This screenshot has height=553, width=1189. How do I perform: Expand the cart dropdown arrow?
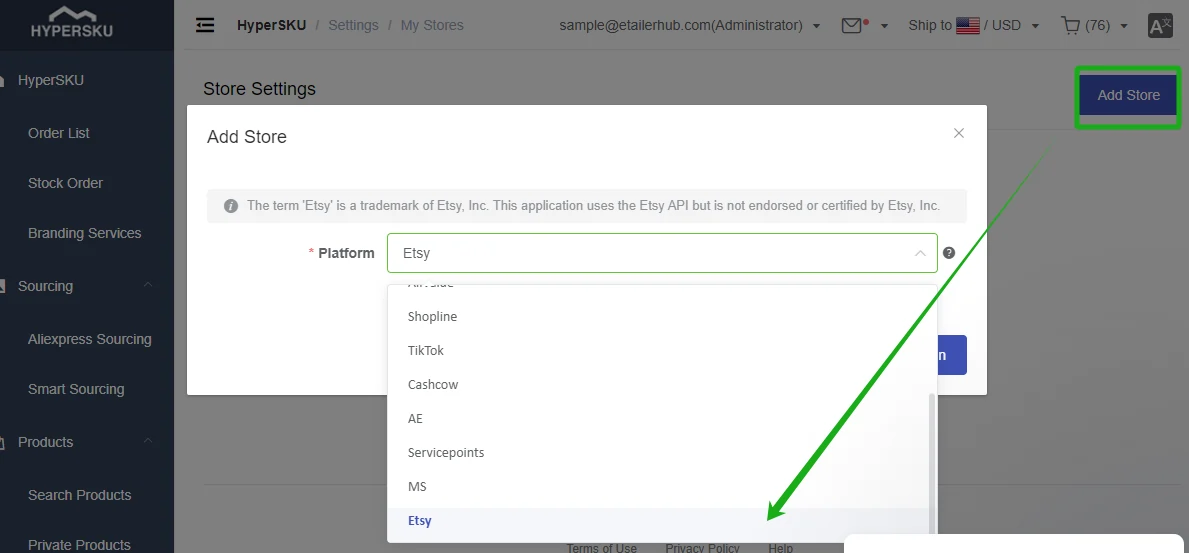[1124, 26]
